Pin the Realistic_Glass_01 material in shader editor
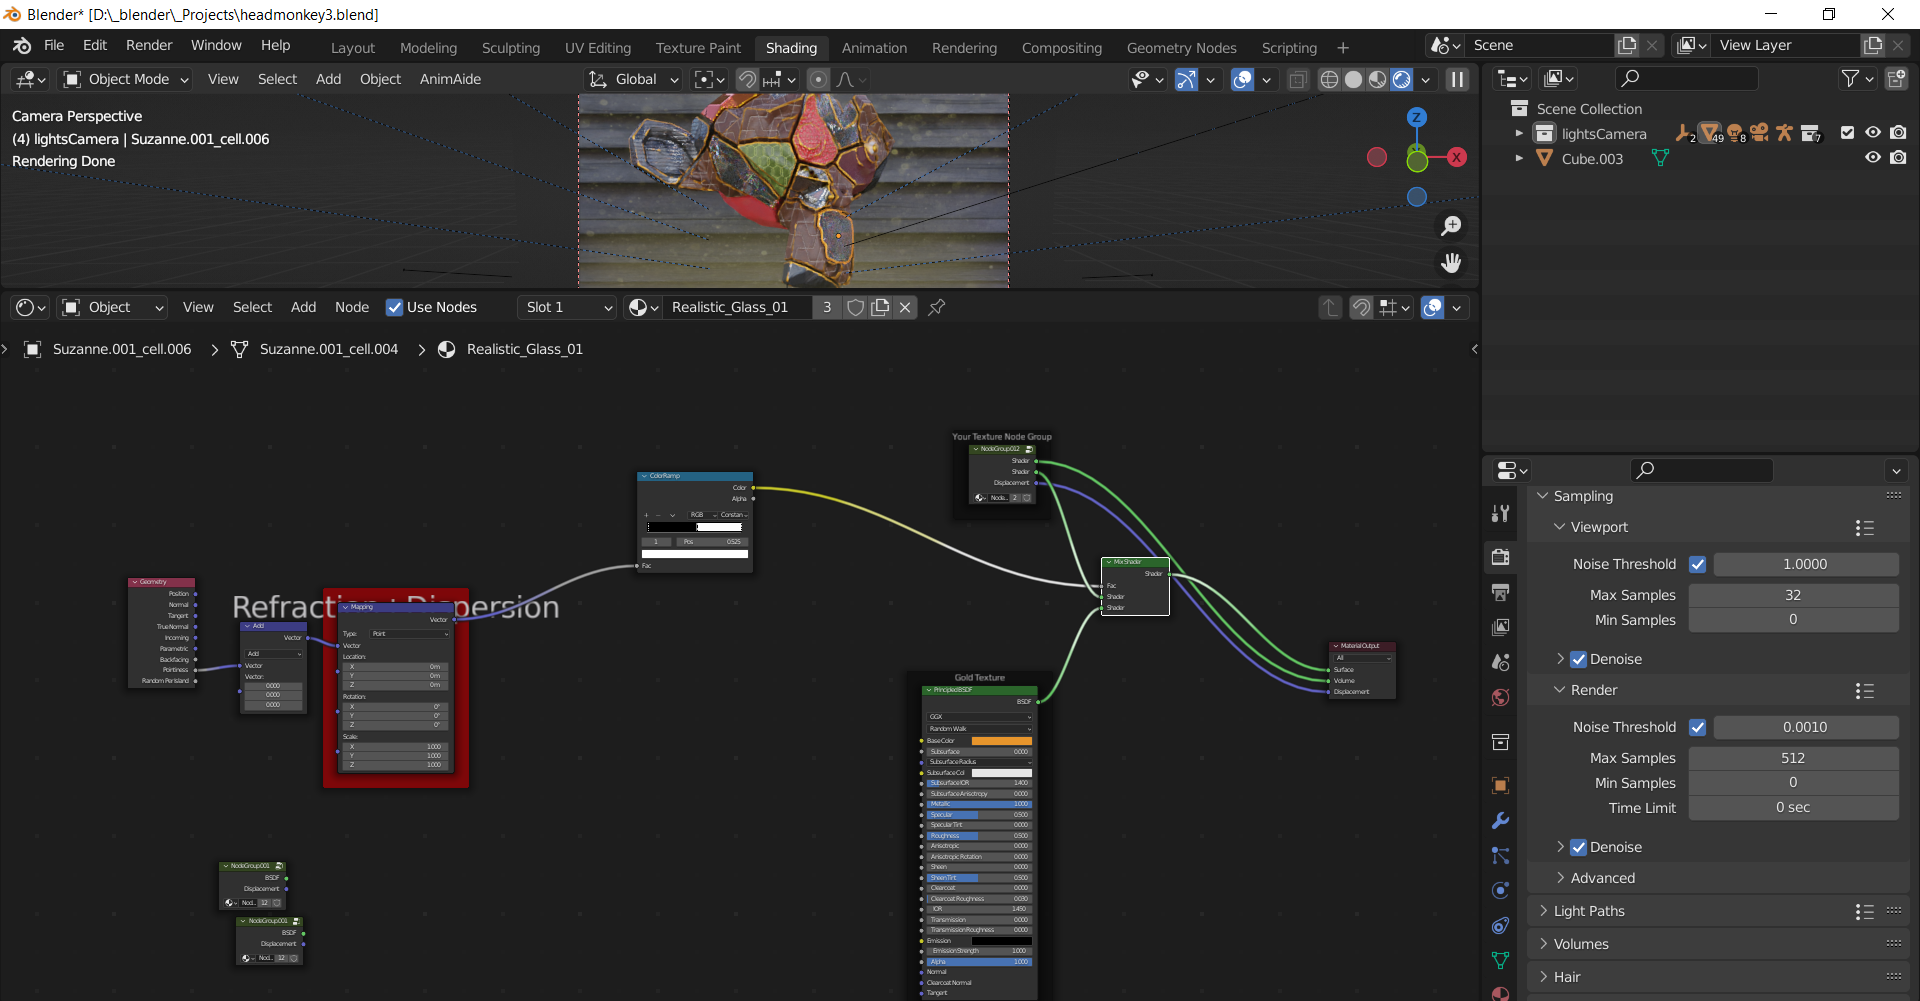This screenshot has width=1920, height=1001. click(937, 307)
